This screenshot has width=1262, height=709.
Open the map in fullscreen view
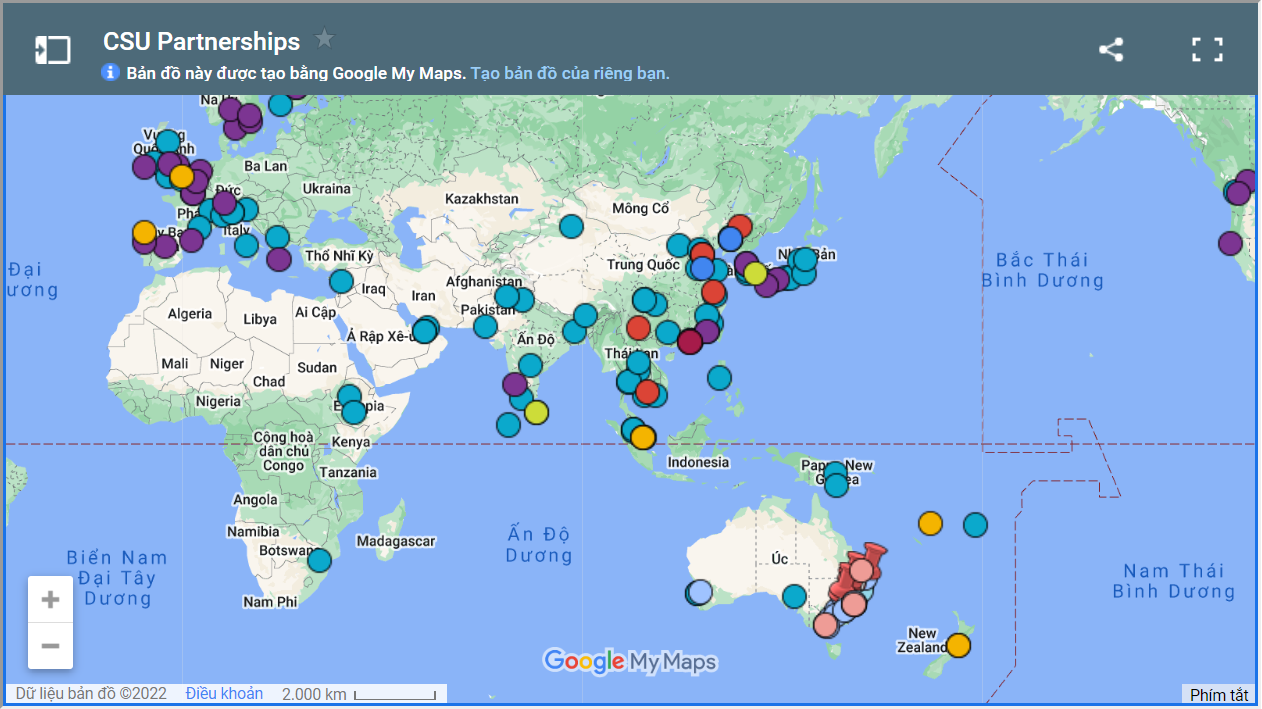[x=1207, y=50]
